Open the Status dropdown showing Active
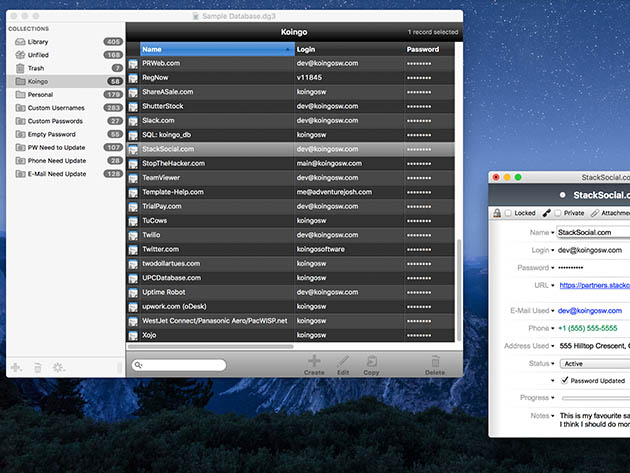The width and height of the screenshot is (630, 473). coord(595,364)
